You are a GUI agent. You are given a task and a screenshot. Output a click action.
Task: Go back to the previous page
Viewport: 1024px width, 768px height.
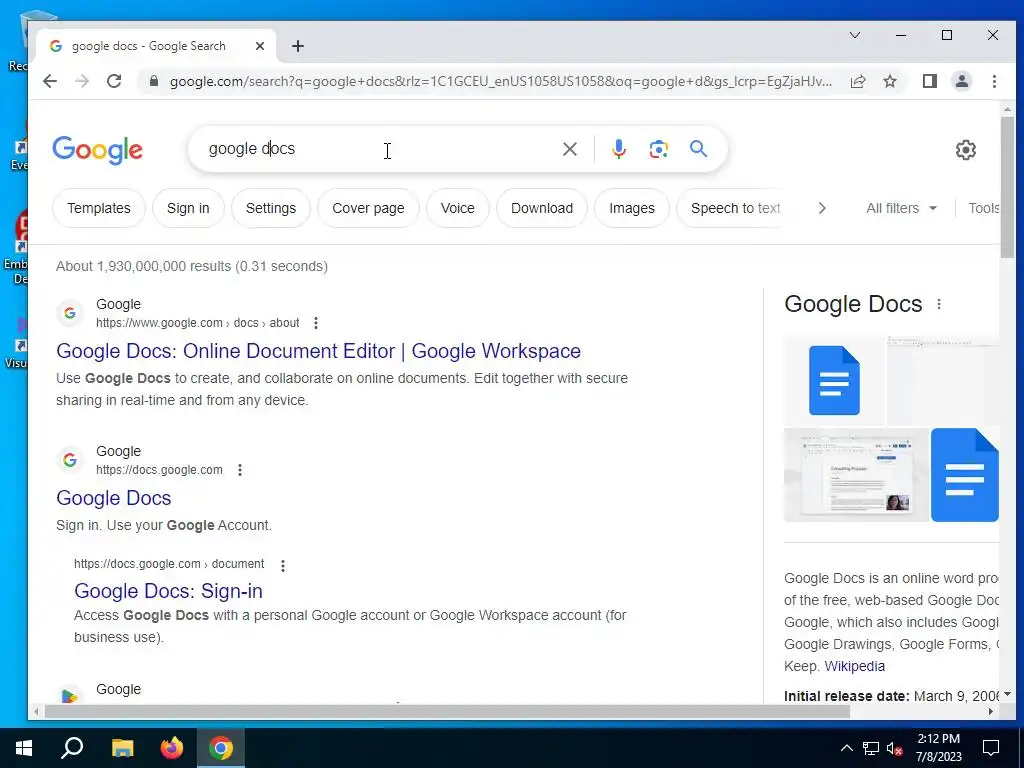[x=50, y=81]
